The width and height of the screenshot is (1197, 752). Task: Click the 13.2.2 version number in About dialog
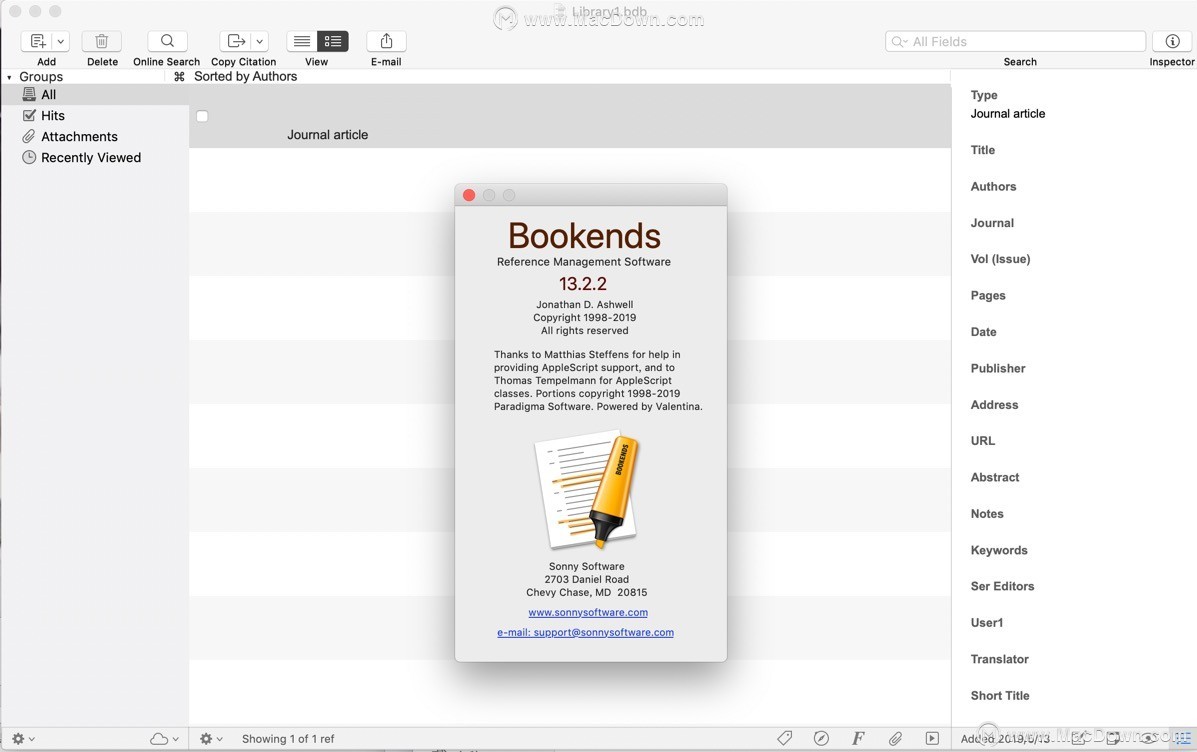click(x=582, y=284)
